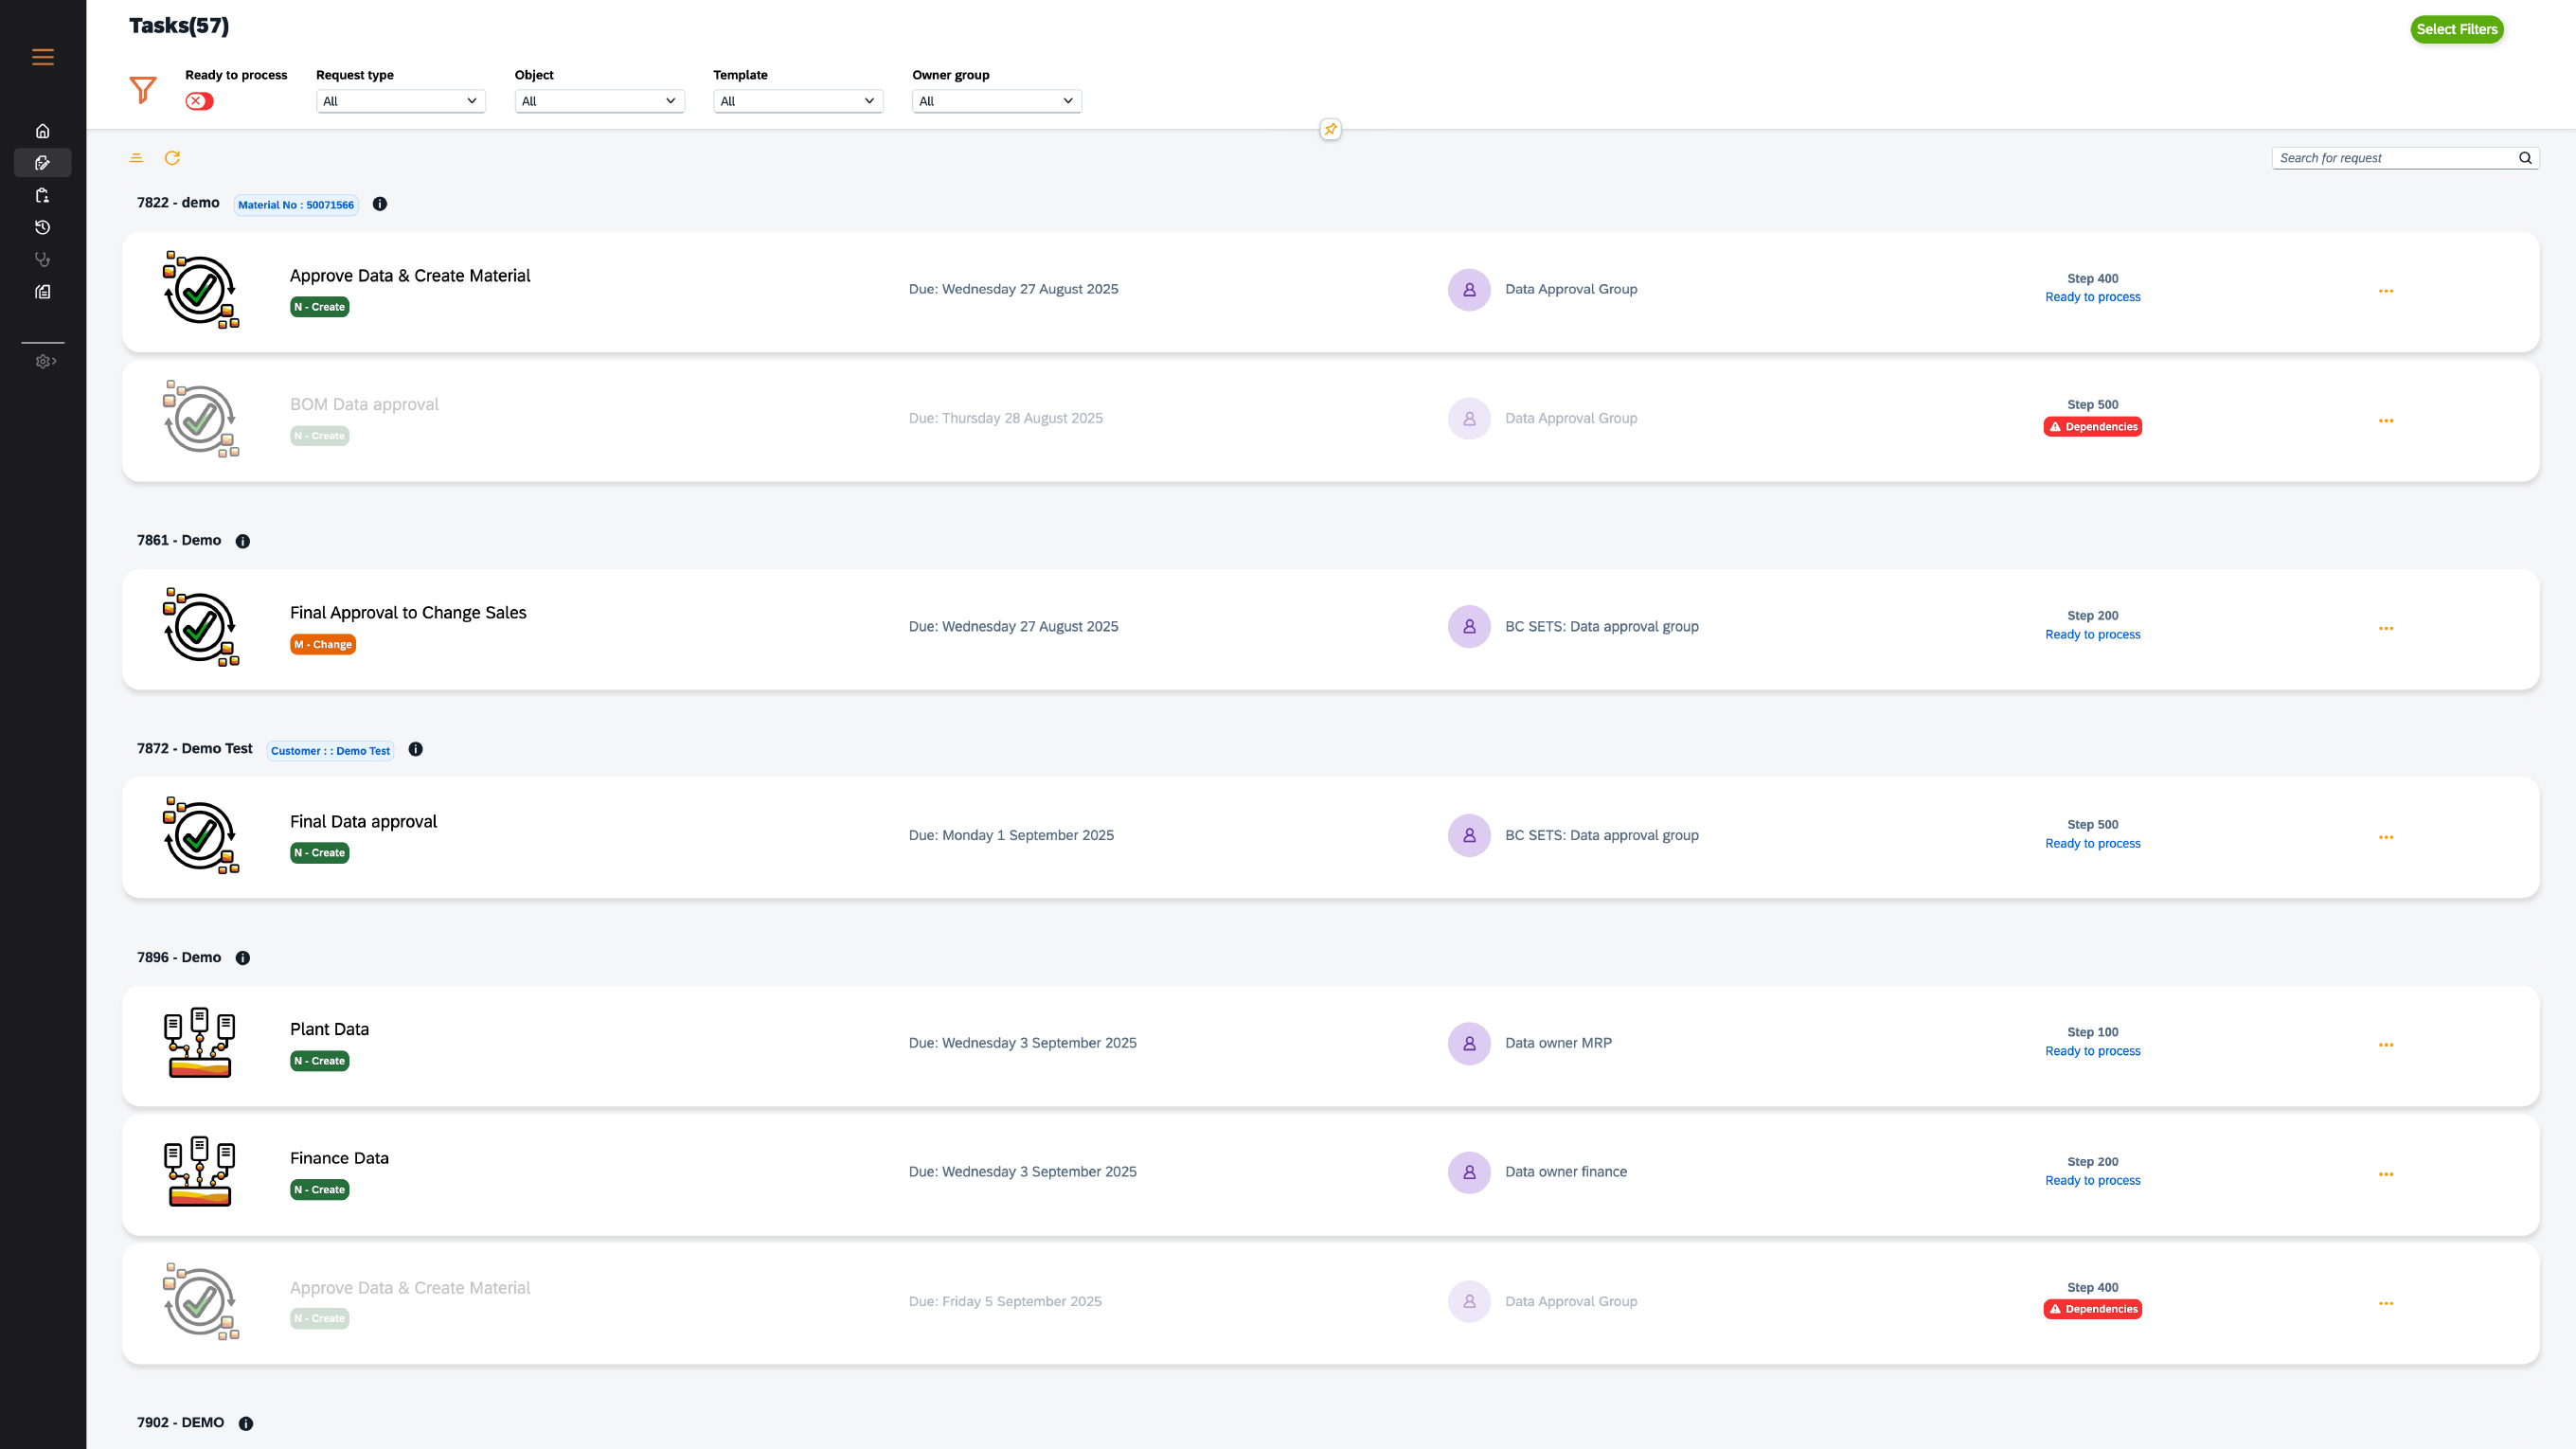Viewport: 2576px width, 1449px height.
Task: Click Ready to process link for Finance Data
Action: click(x=2092, y=1181)
